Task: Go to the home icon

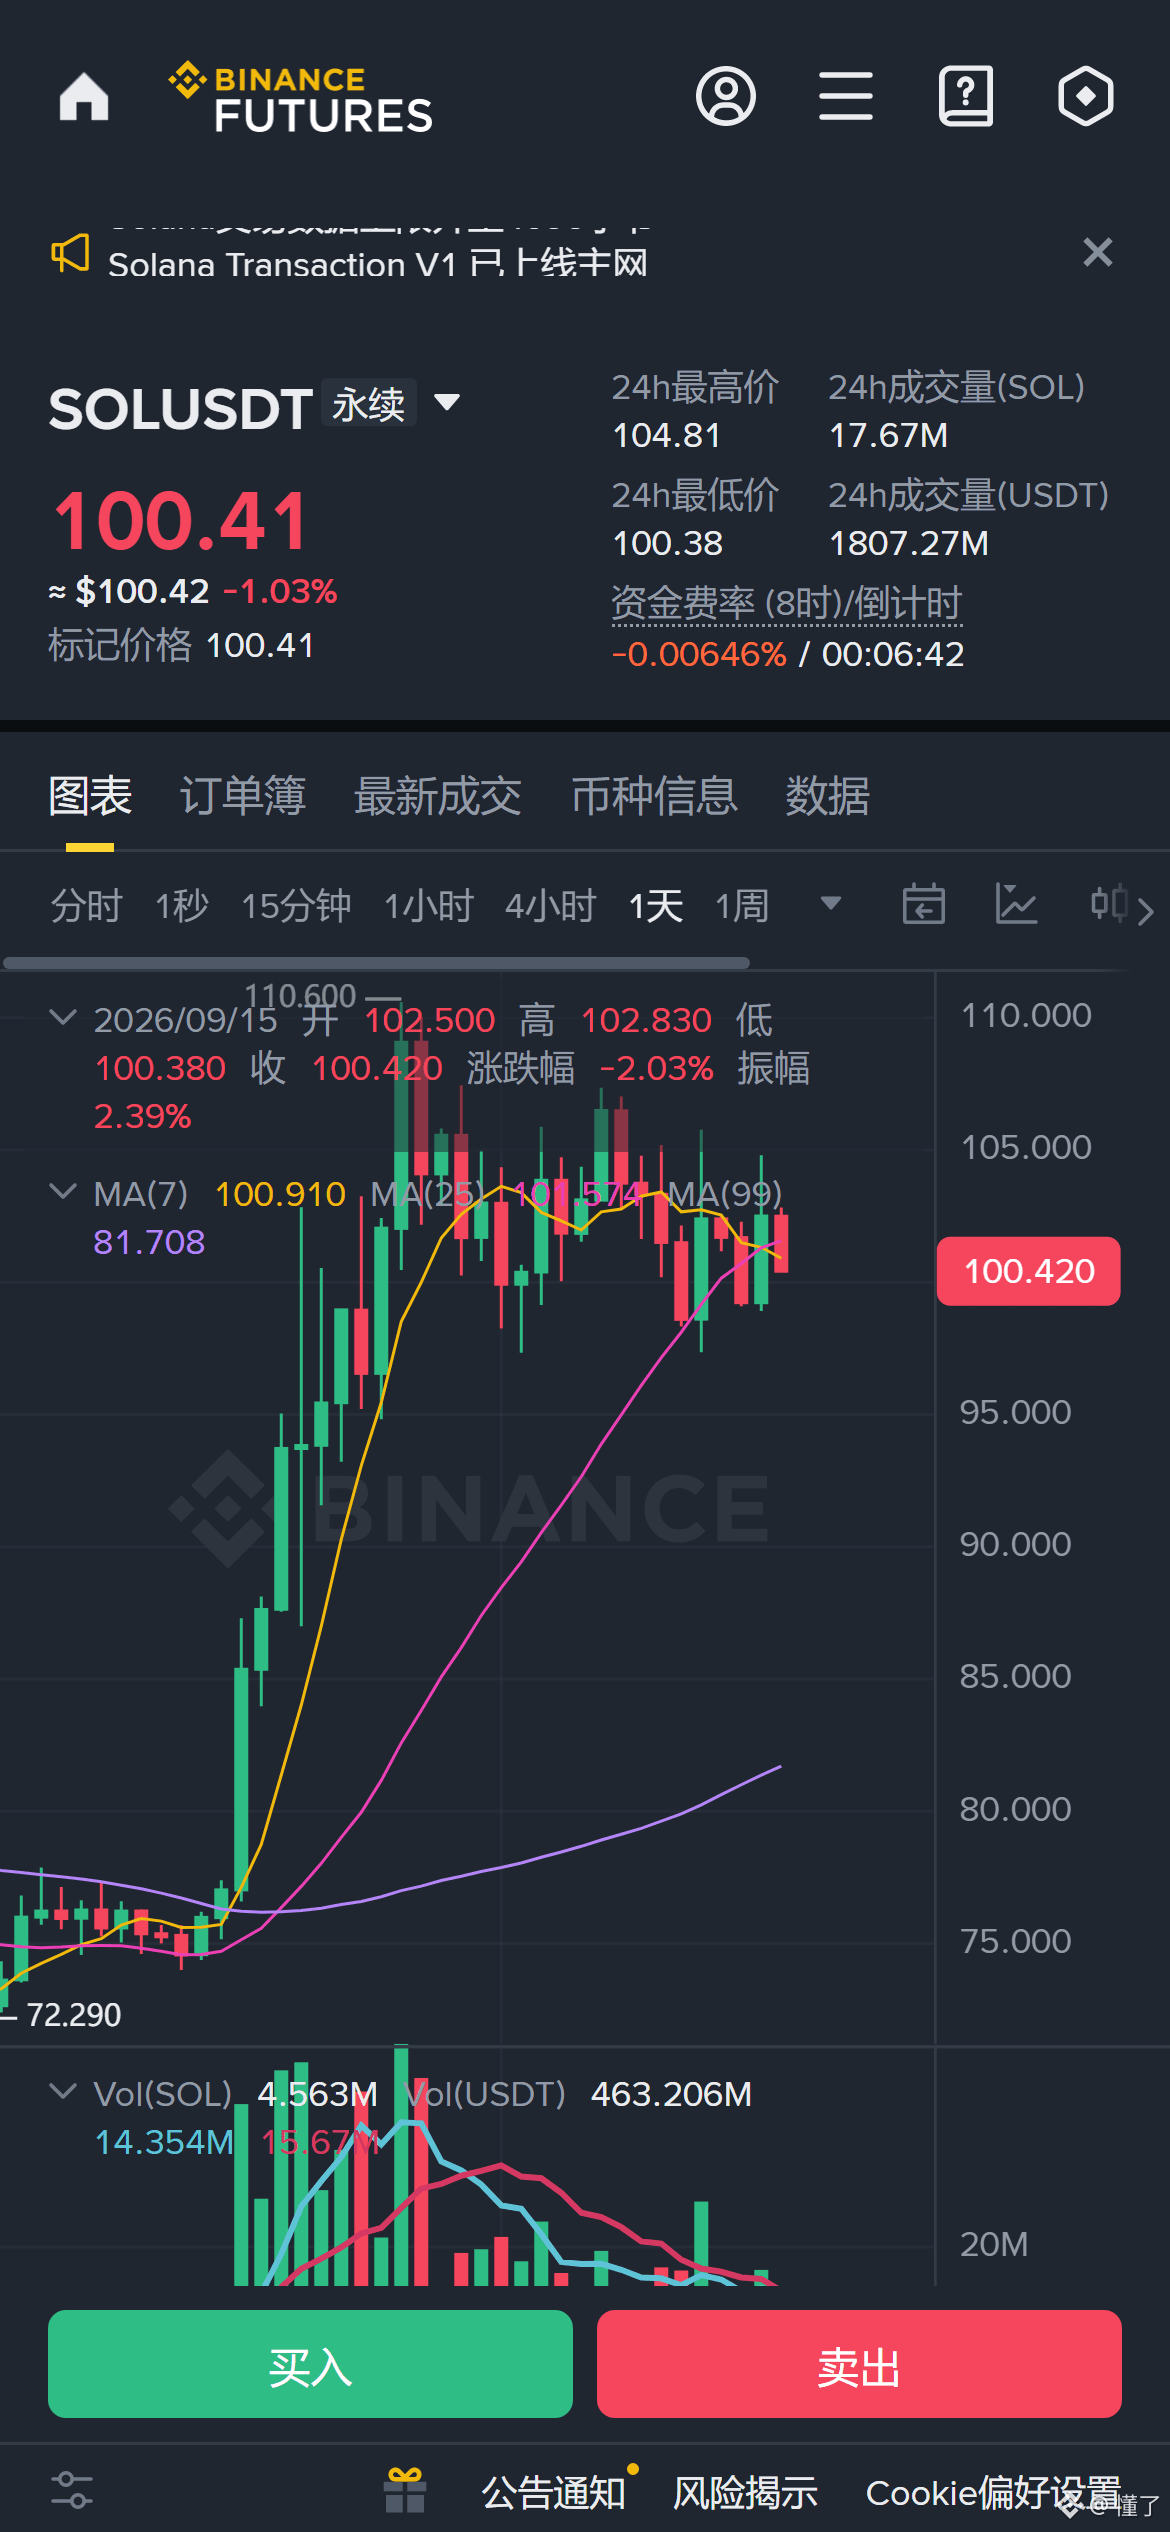Action: 84,97
